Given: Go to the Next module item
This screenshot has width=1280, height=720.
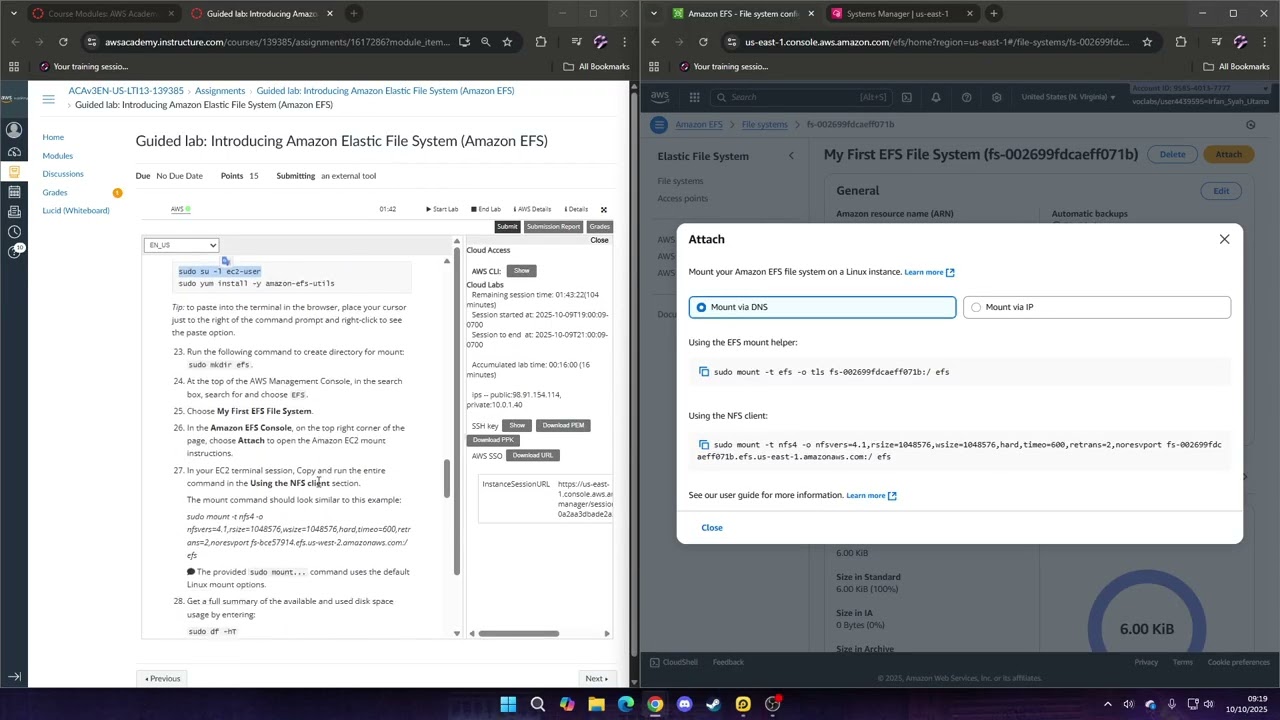Looking at the screenshot, I should pos(596,679).
